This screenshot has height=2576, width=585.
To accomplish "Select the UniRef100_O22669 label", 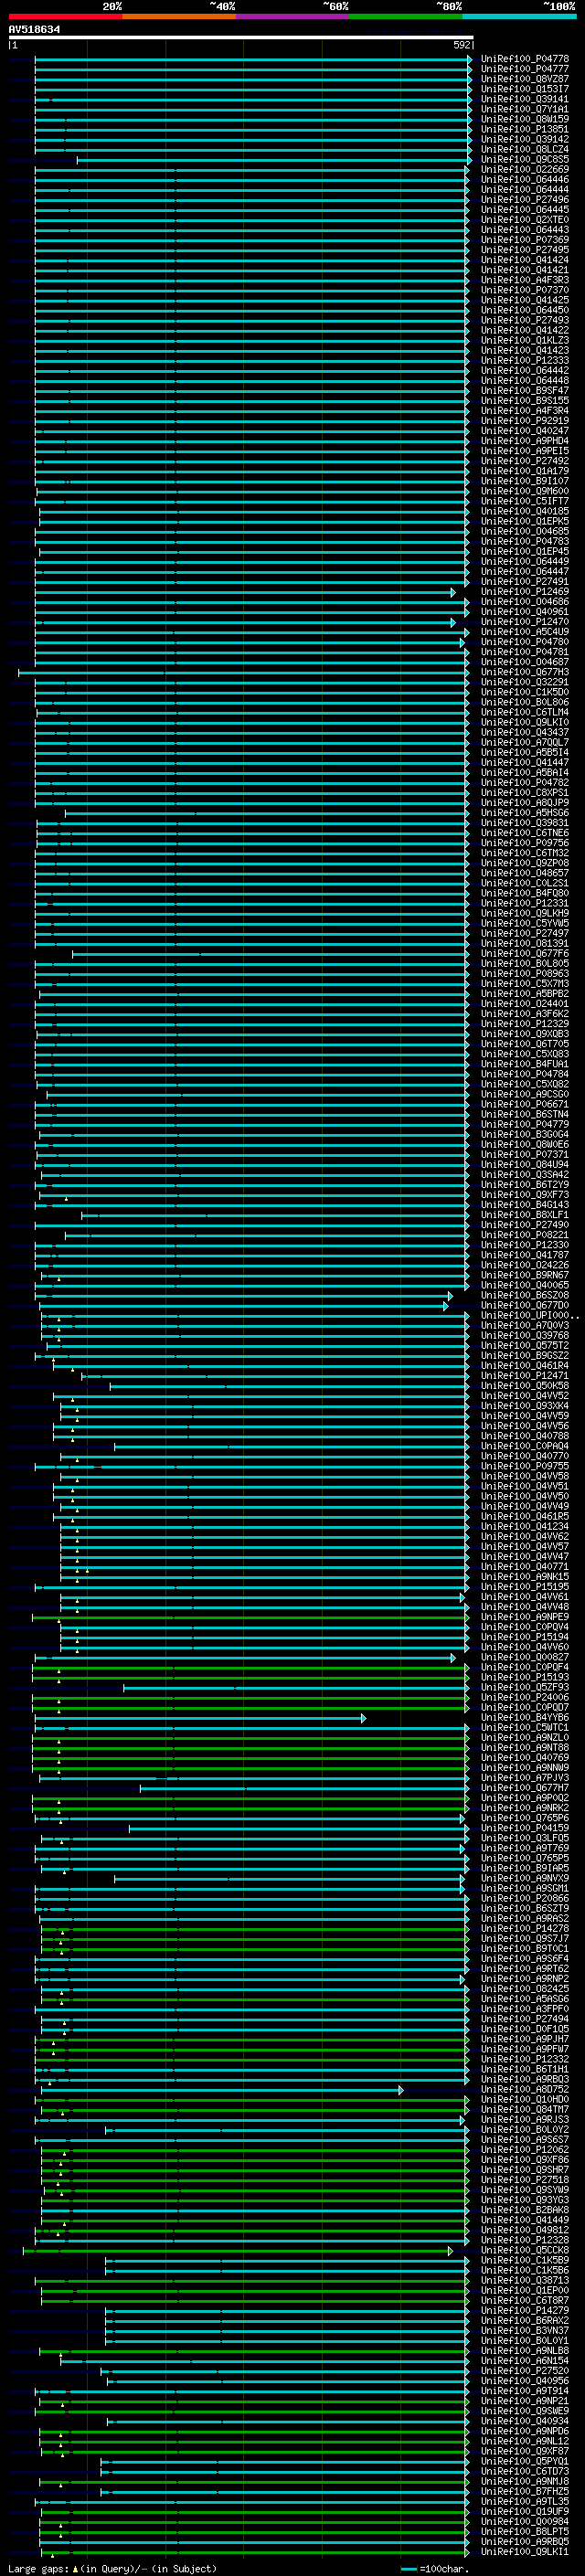I will point(525,170).
